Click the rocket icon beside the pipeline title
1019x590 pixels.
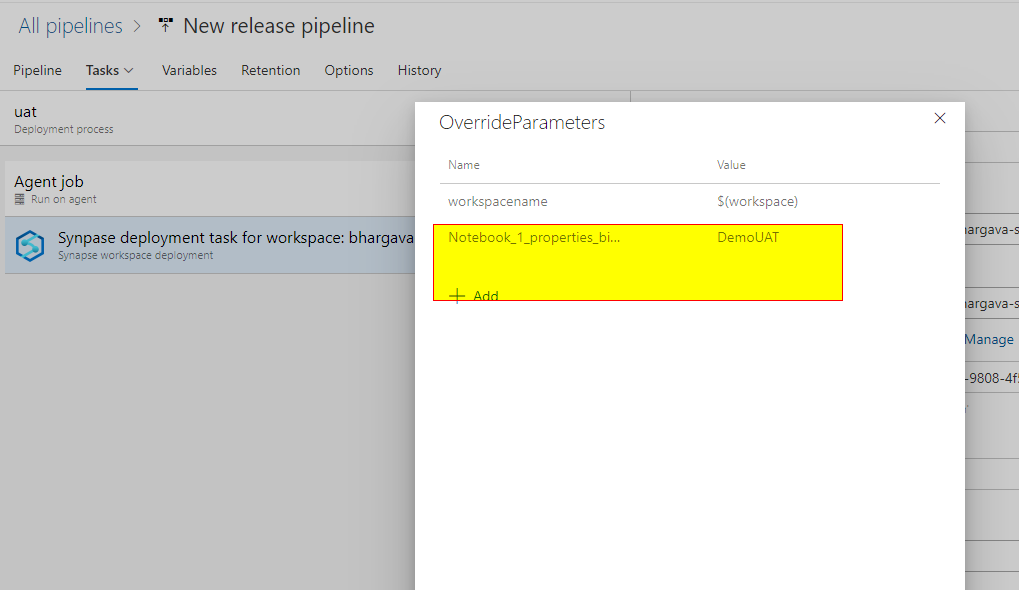tap(165, 25)
